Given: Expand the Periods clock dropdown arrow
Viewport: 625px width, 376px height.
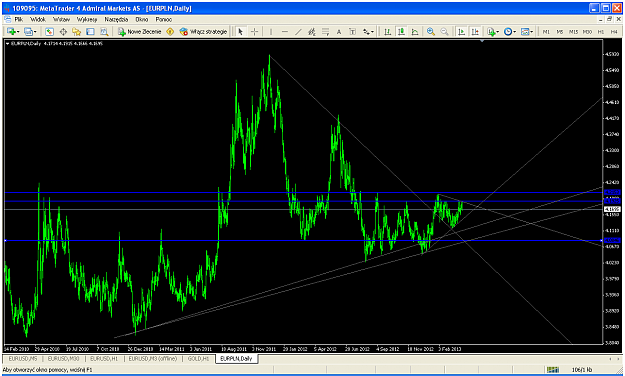Looking at the screenshot, I should click(515, 31).
